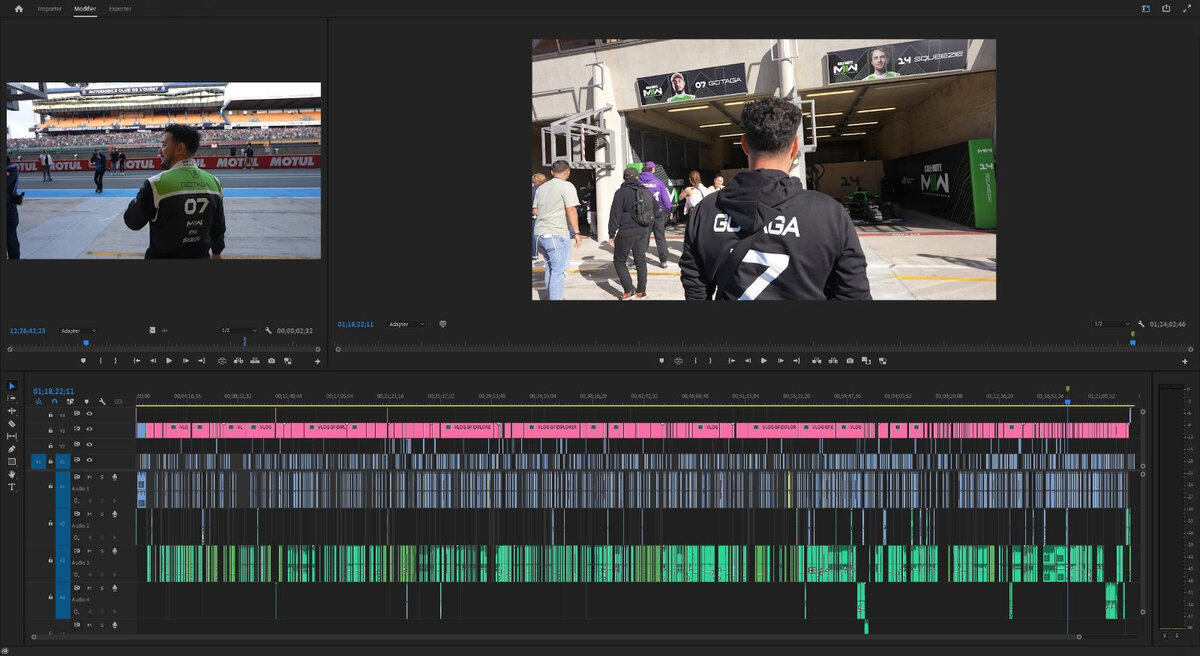Open Source monitor wrench settings
The height and width of the screenshot is (656, 1200).
(x=268, y=331)
